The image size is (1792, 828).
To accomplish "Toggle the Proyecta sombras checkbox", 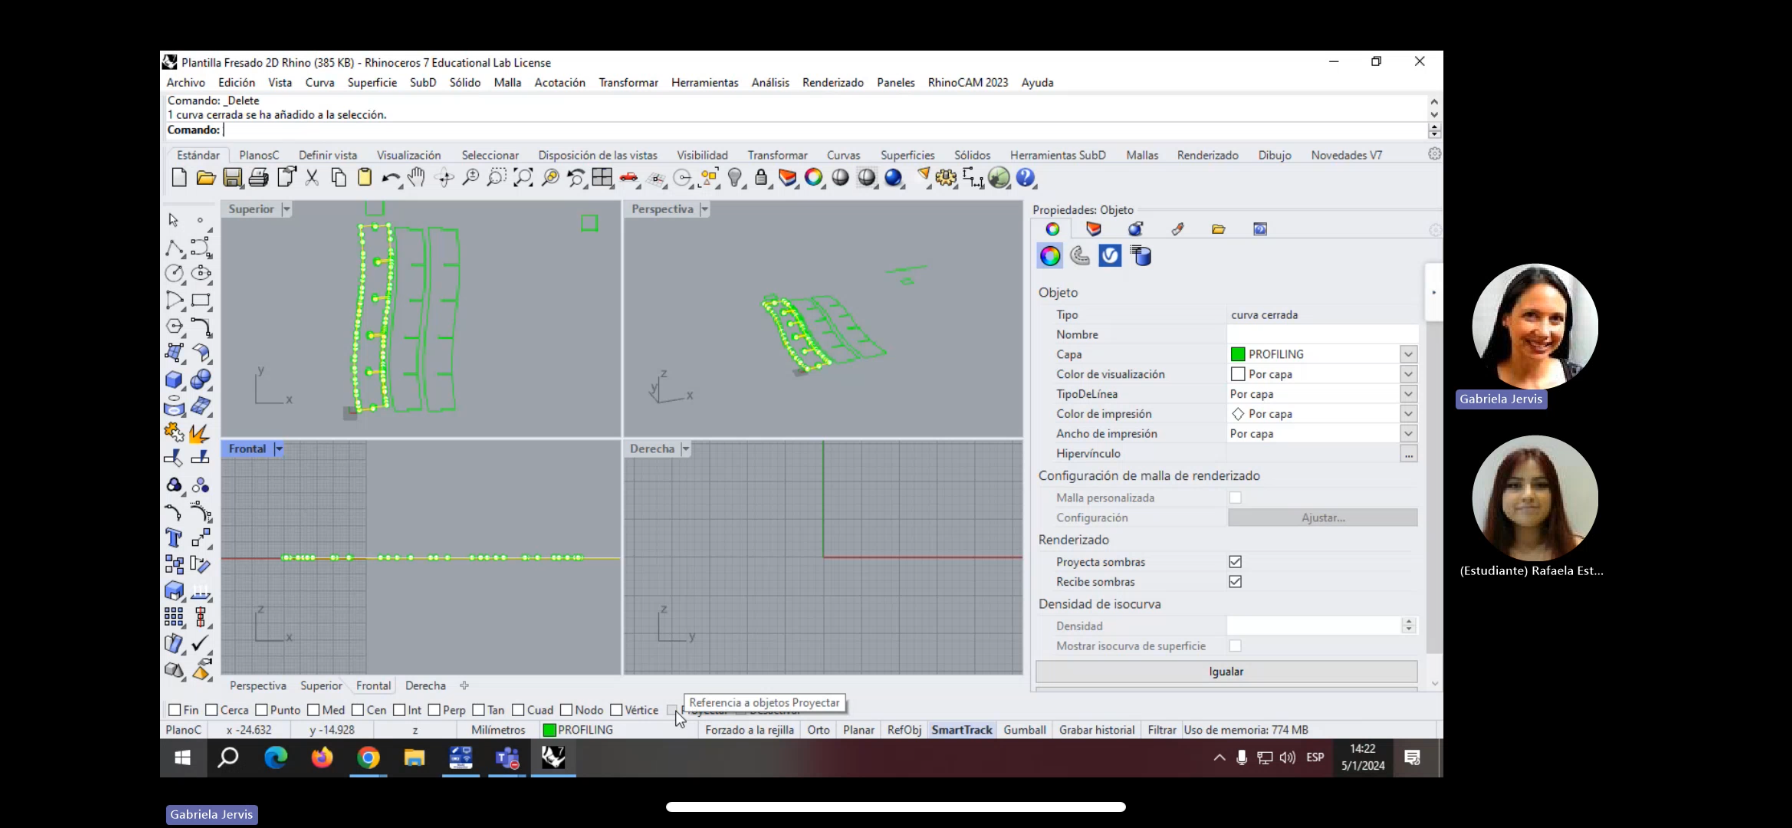I will [x=1235, y=562].
